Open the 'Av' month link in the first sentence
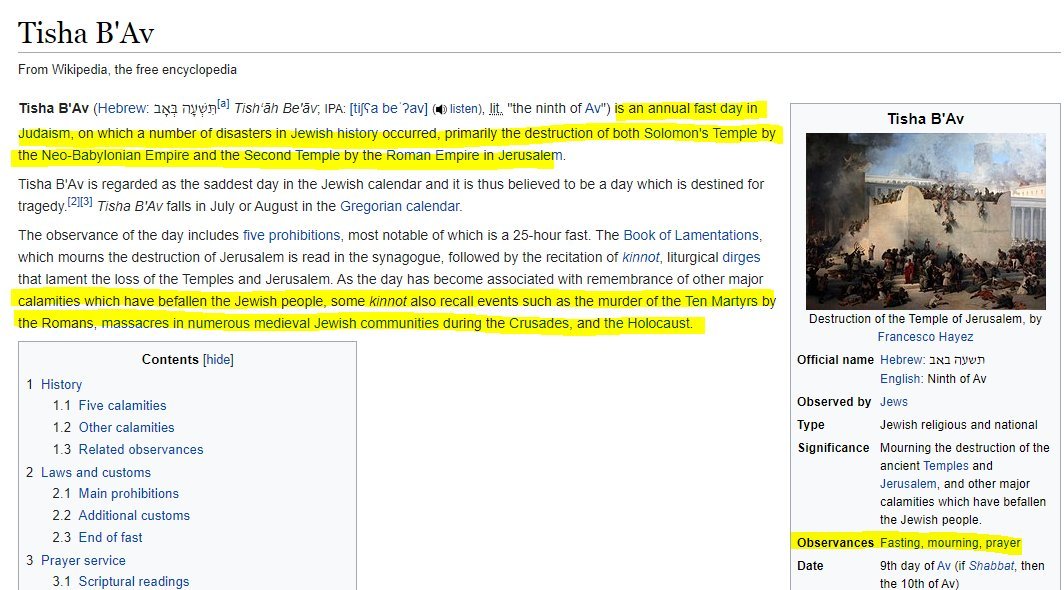This screenshot has width=1064, height=590. pos(593,109)
